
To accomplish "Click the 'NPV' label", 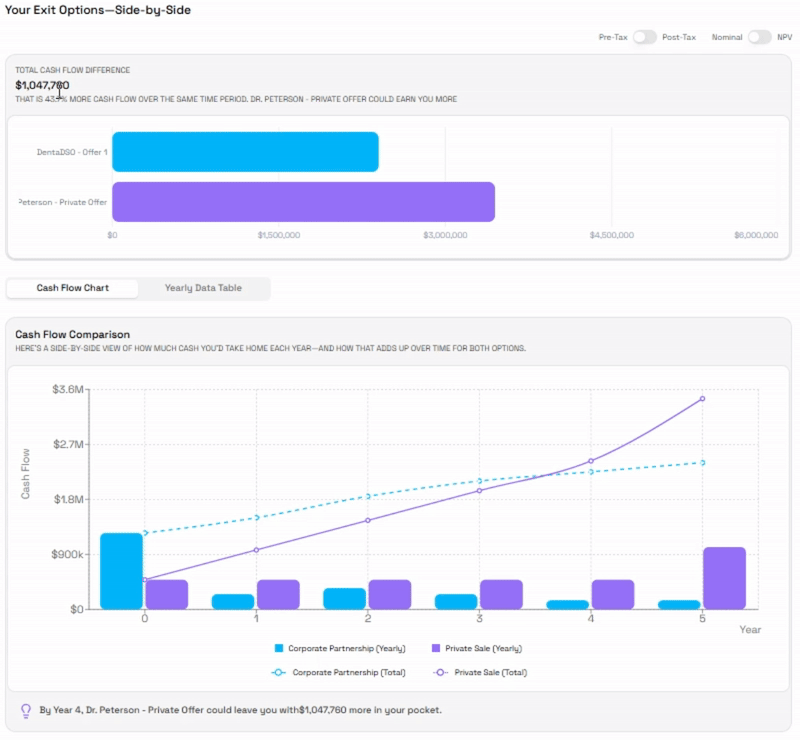I will click(x=785, y=37).
